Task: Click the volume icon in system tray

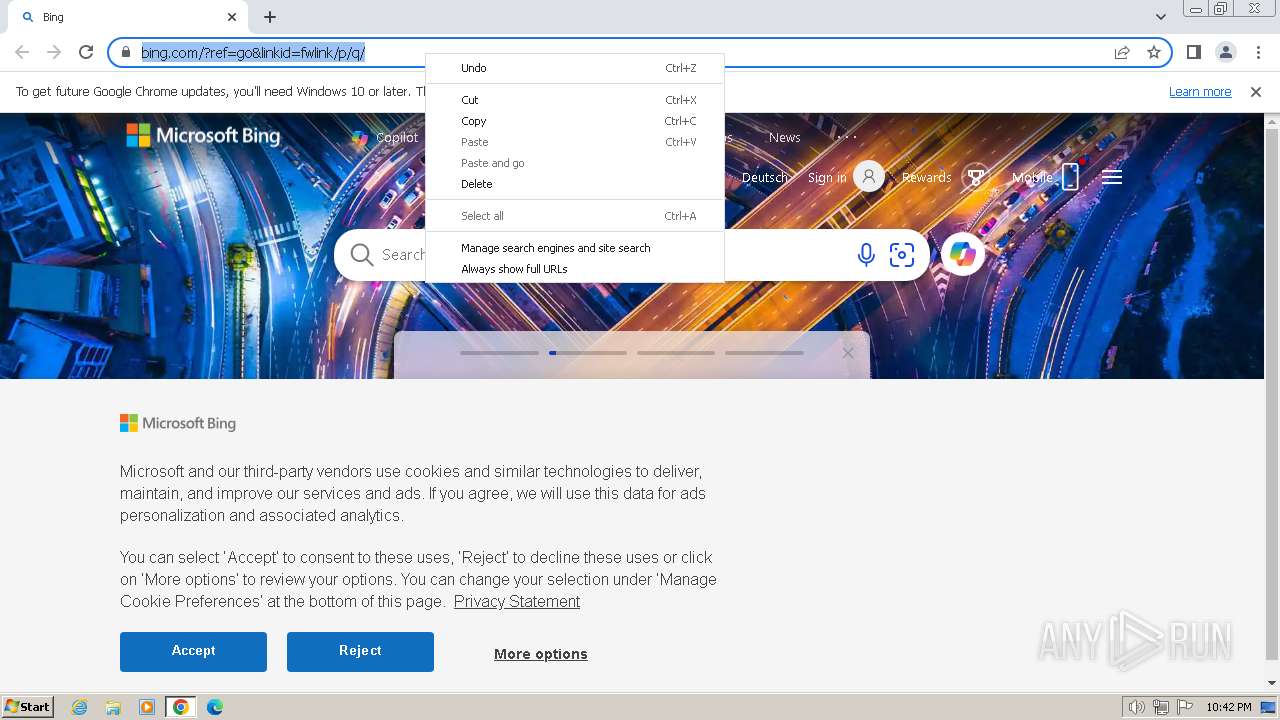Action: coord(1136,707)
